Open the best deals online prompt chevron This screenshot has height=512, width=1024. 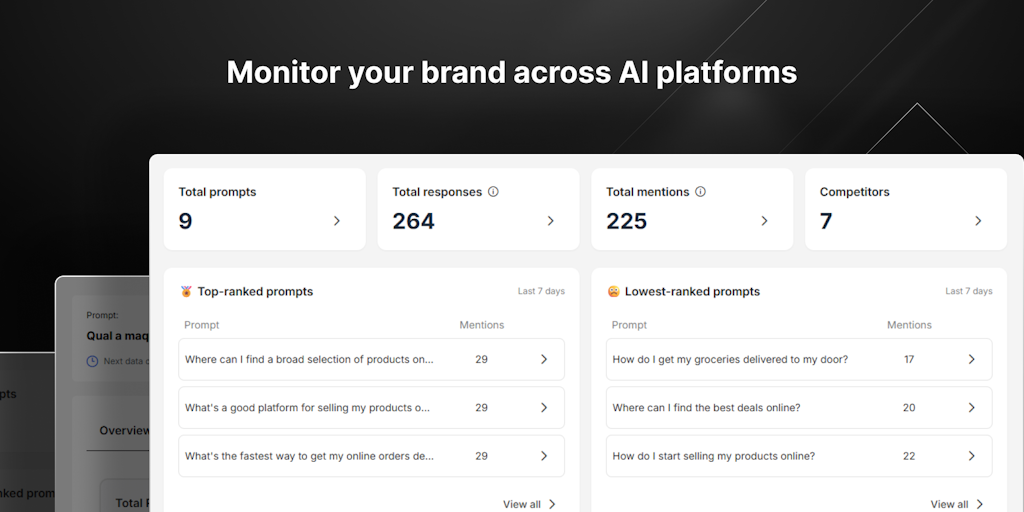[x=971, y=408]
